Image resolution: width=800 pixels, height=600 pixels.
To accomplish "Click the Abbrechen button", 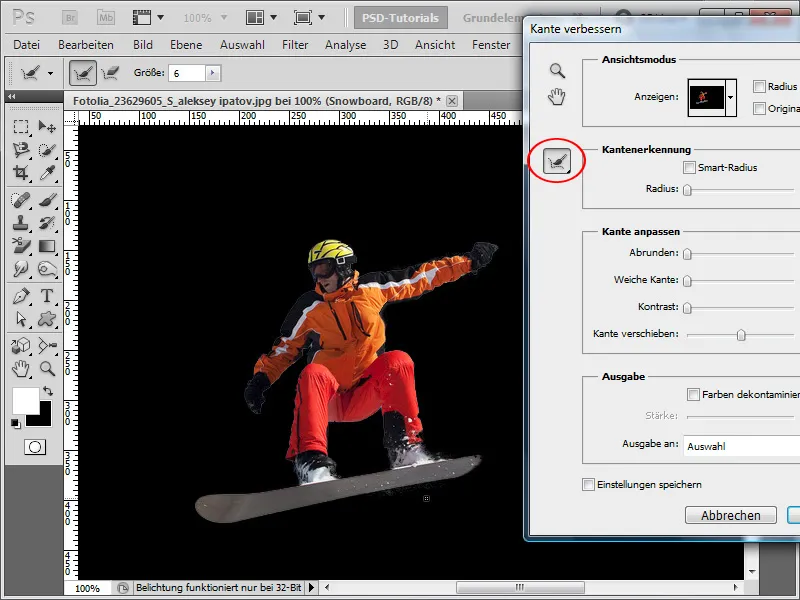I will [731, 515].
